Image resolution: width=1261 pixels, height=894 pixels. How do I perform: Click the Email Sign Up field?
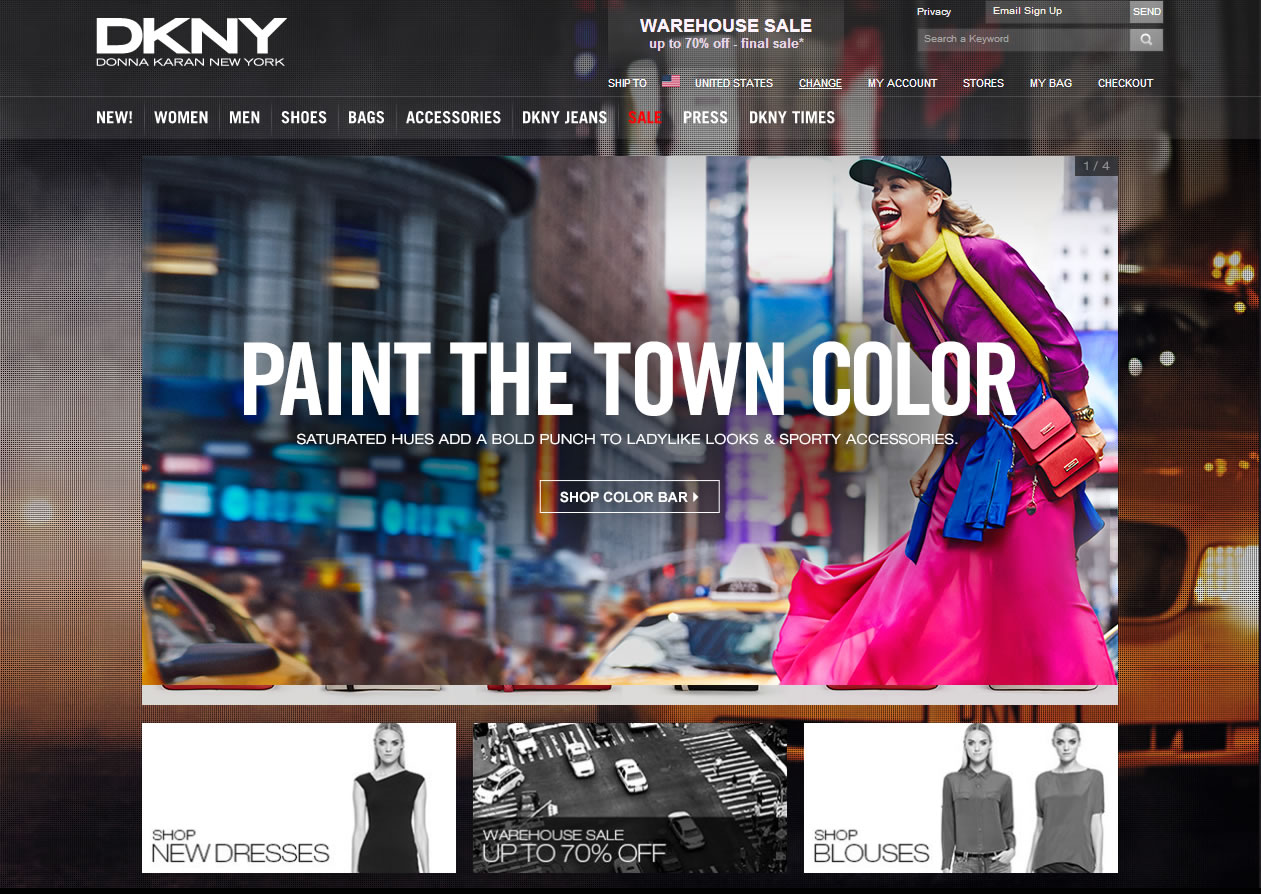(1057, 12)
